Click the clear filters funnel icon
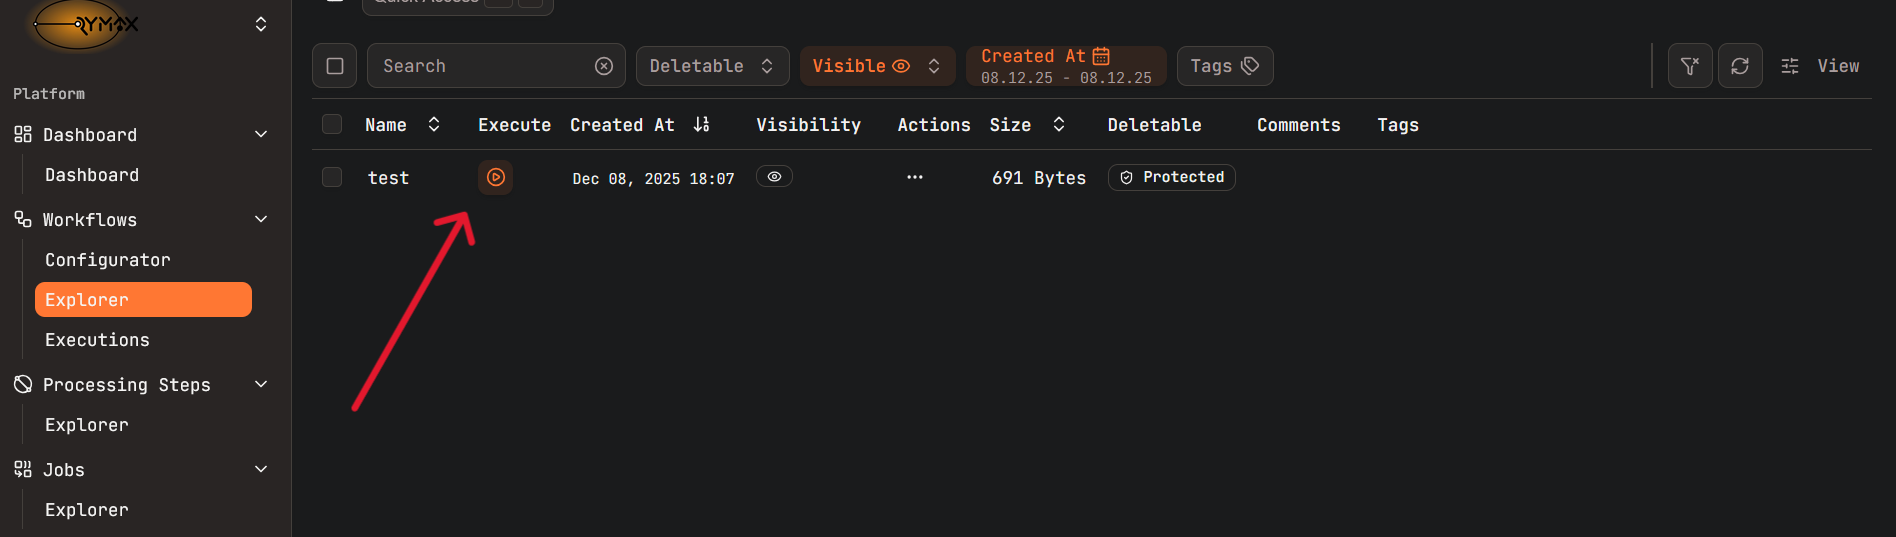 1690,66
